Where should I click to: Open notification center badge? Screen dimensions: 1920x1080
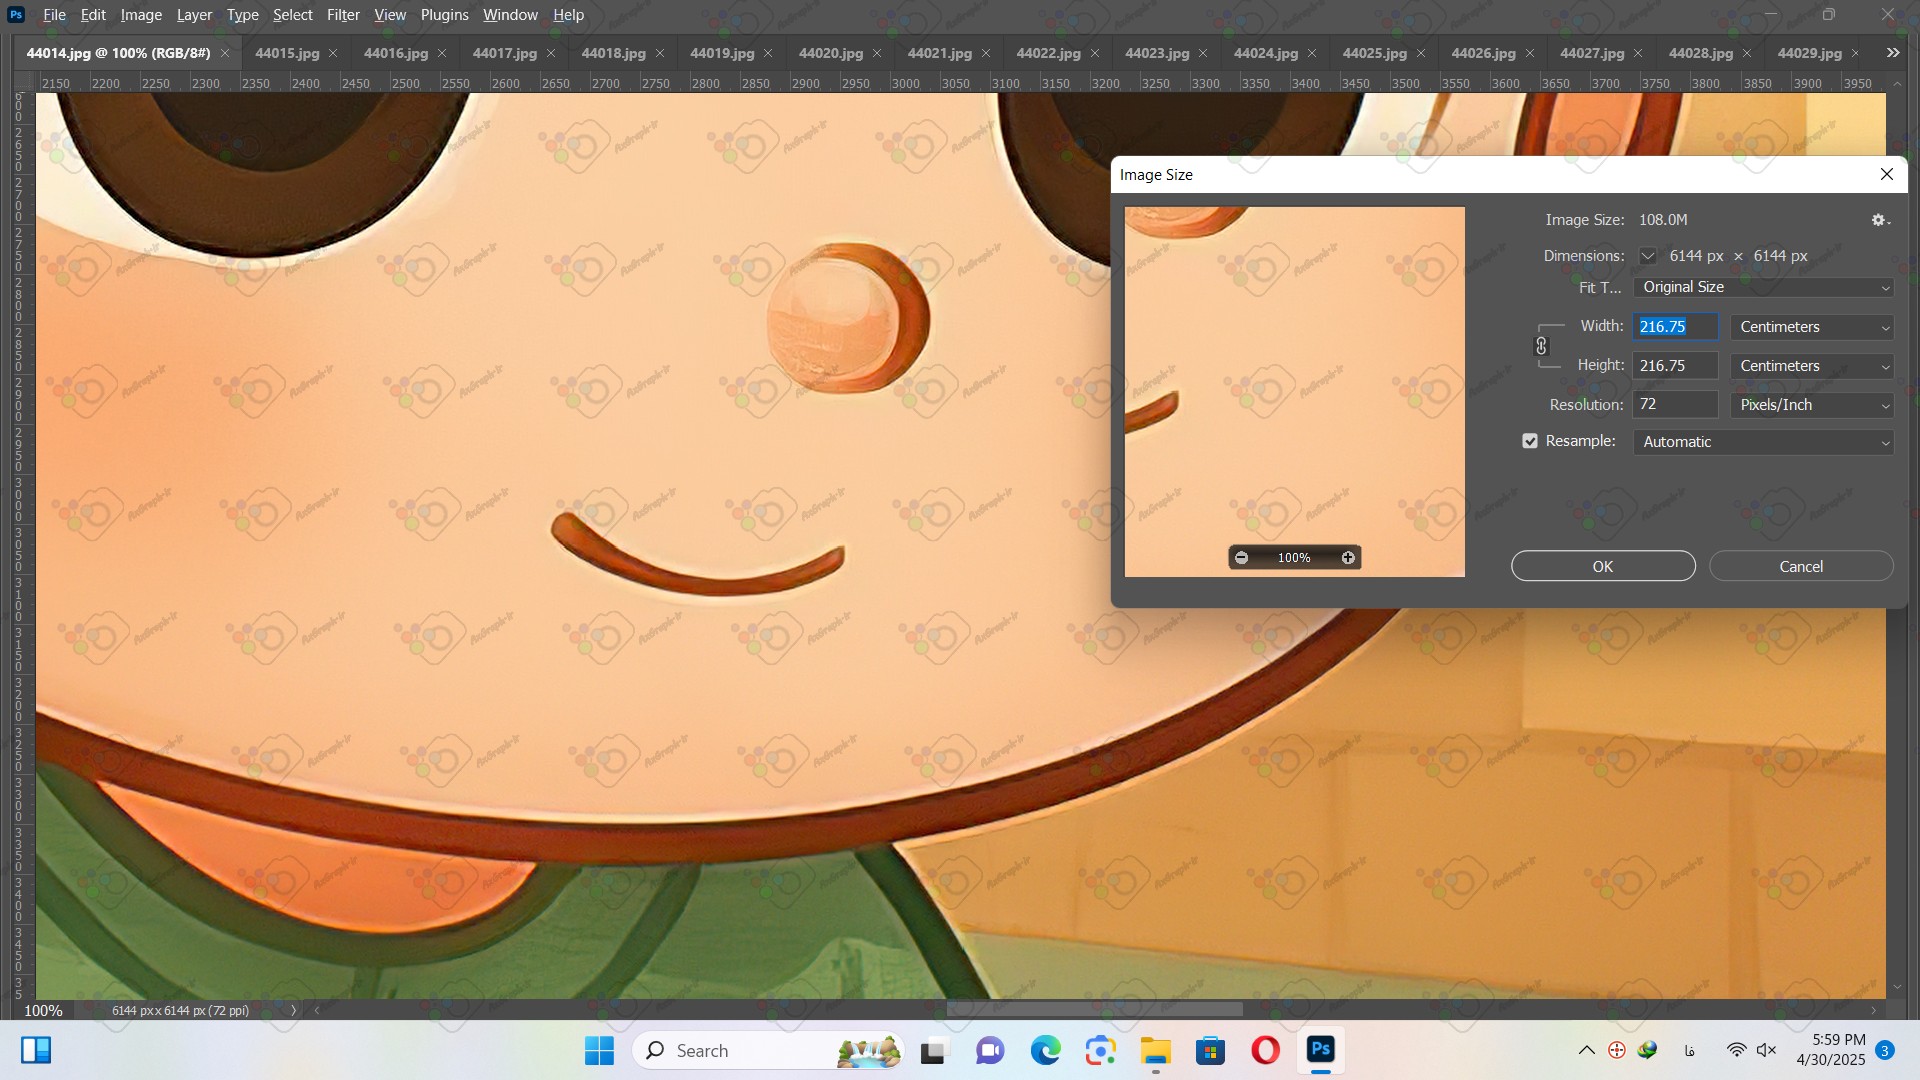click(1885, 1051)
